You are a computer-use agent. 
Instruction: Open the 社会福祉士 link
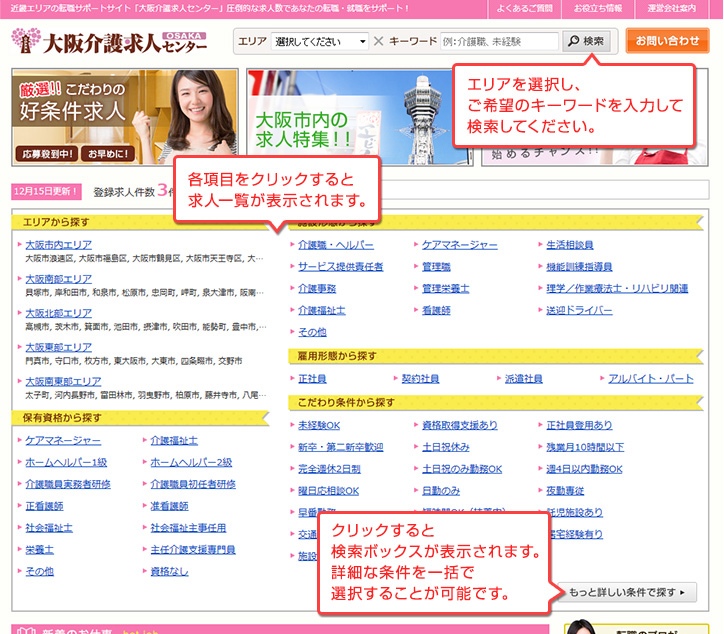point(49,527)
